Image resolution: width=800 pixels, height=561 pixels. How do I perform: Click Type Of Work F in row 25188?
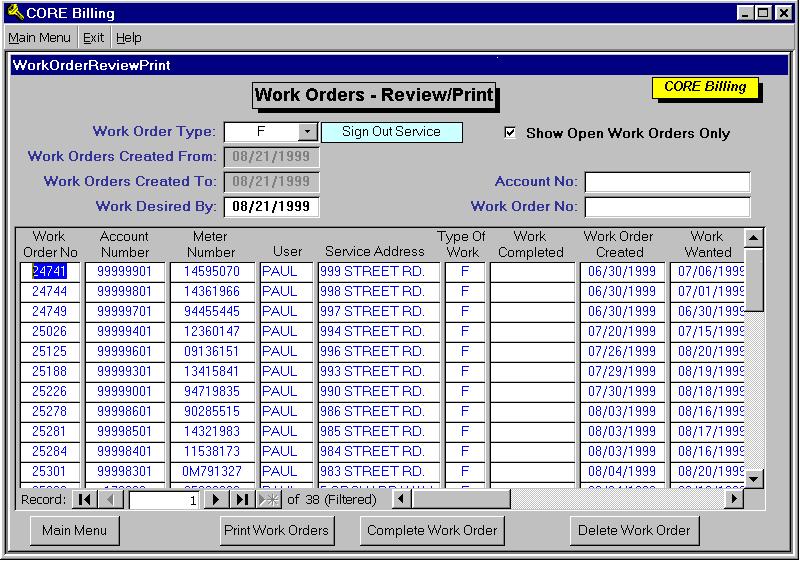(x=465, y=371)
